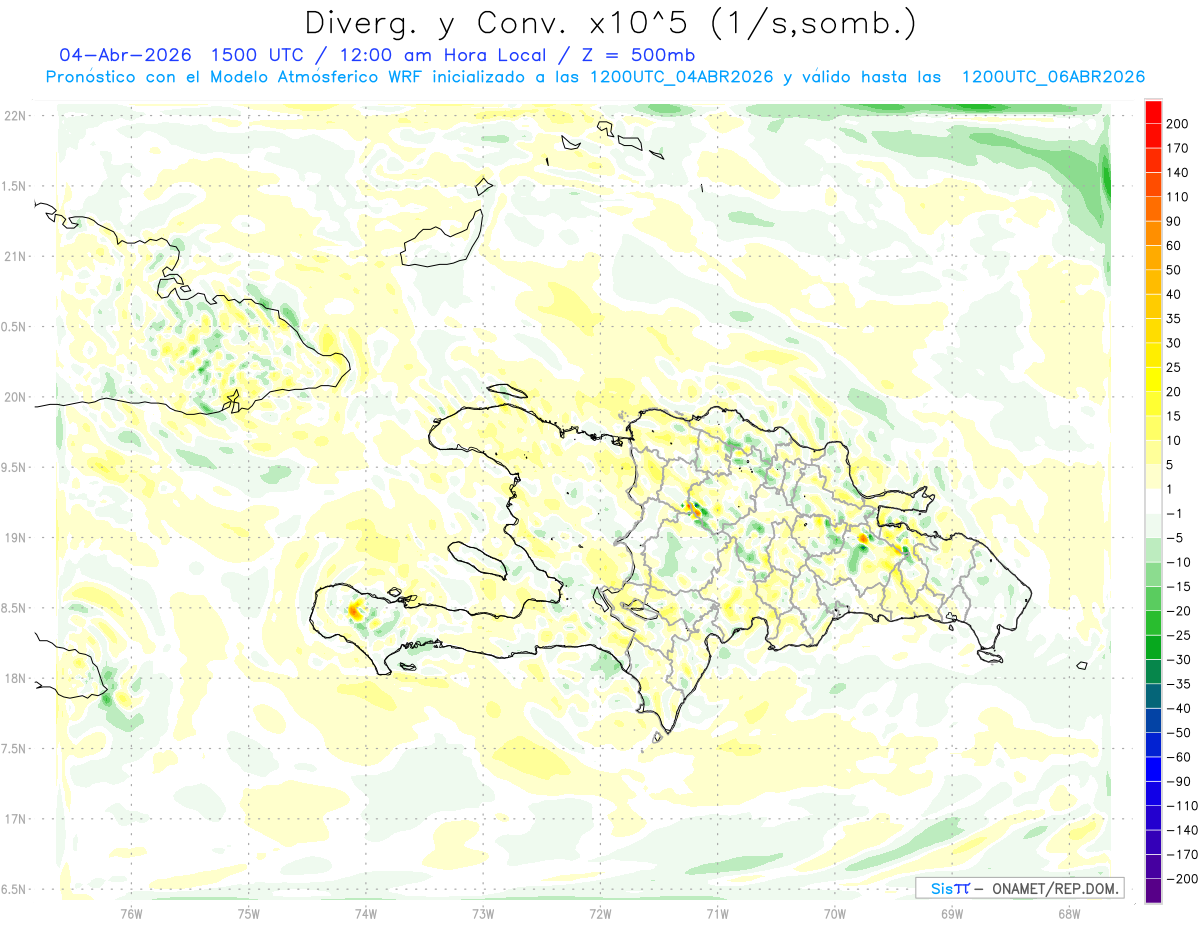Click the red legend swatch above the 200 label
The height and width of the screenshot is (927, 1200).
click(1153, 111)
